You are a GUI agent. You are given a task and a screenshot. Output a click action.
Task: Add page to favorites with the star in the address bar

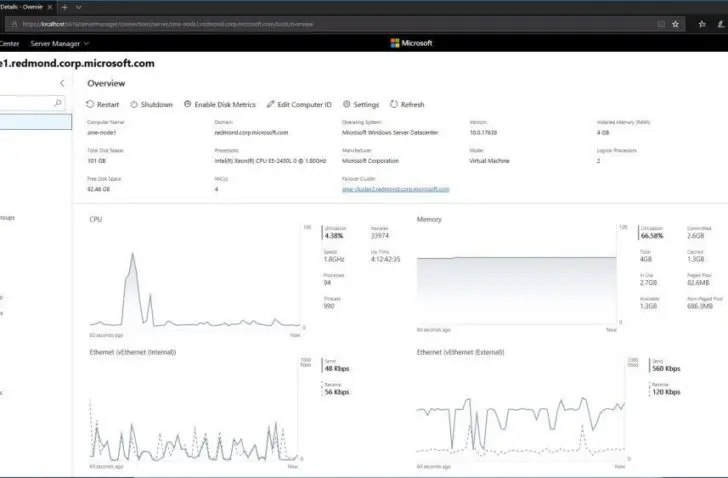tap(676, 24)
